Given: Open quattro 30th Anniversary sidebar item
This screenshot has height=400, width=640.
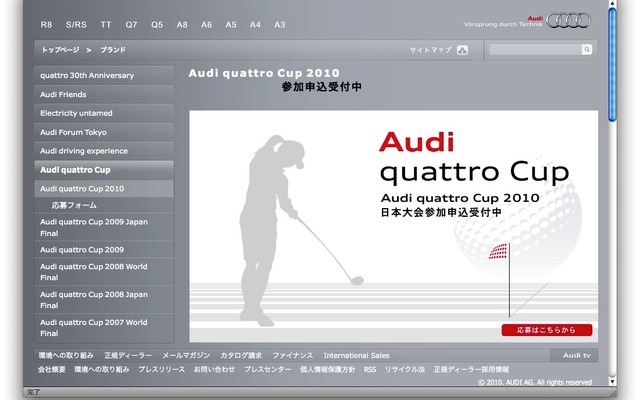Looking at the screenshot, I should [x=104, y=75].
